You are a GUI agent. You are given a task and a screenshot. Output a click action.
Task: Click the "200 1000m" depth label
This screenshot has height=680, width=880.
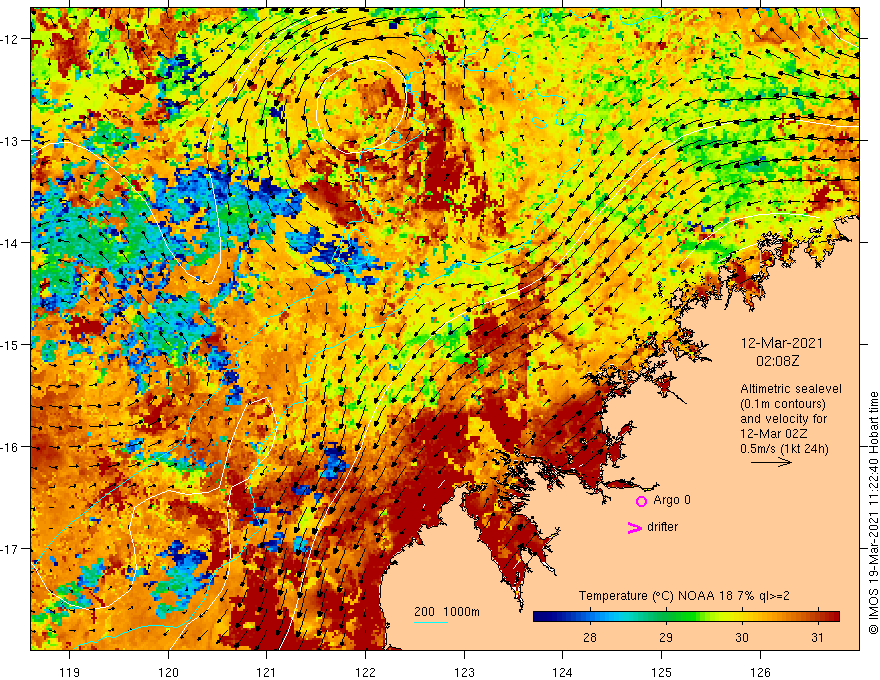(447, 612)
